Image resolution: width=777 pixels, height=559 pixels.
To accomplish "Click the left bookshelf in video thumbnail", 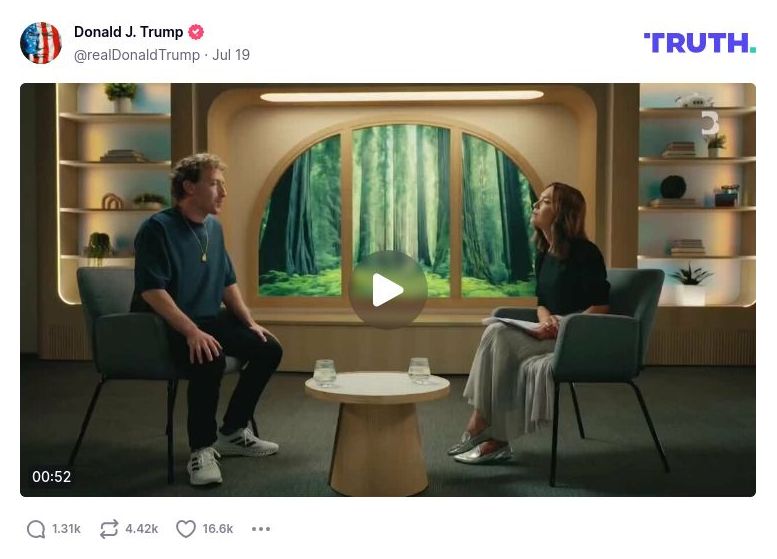I will click(x=115, y=193).
